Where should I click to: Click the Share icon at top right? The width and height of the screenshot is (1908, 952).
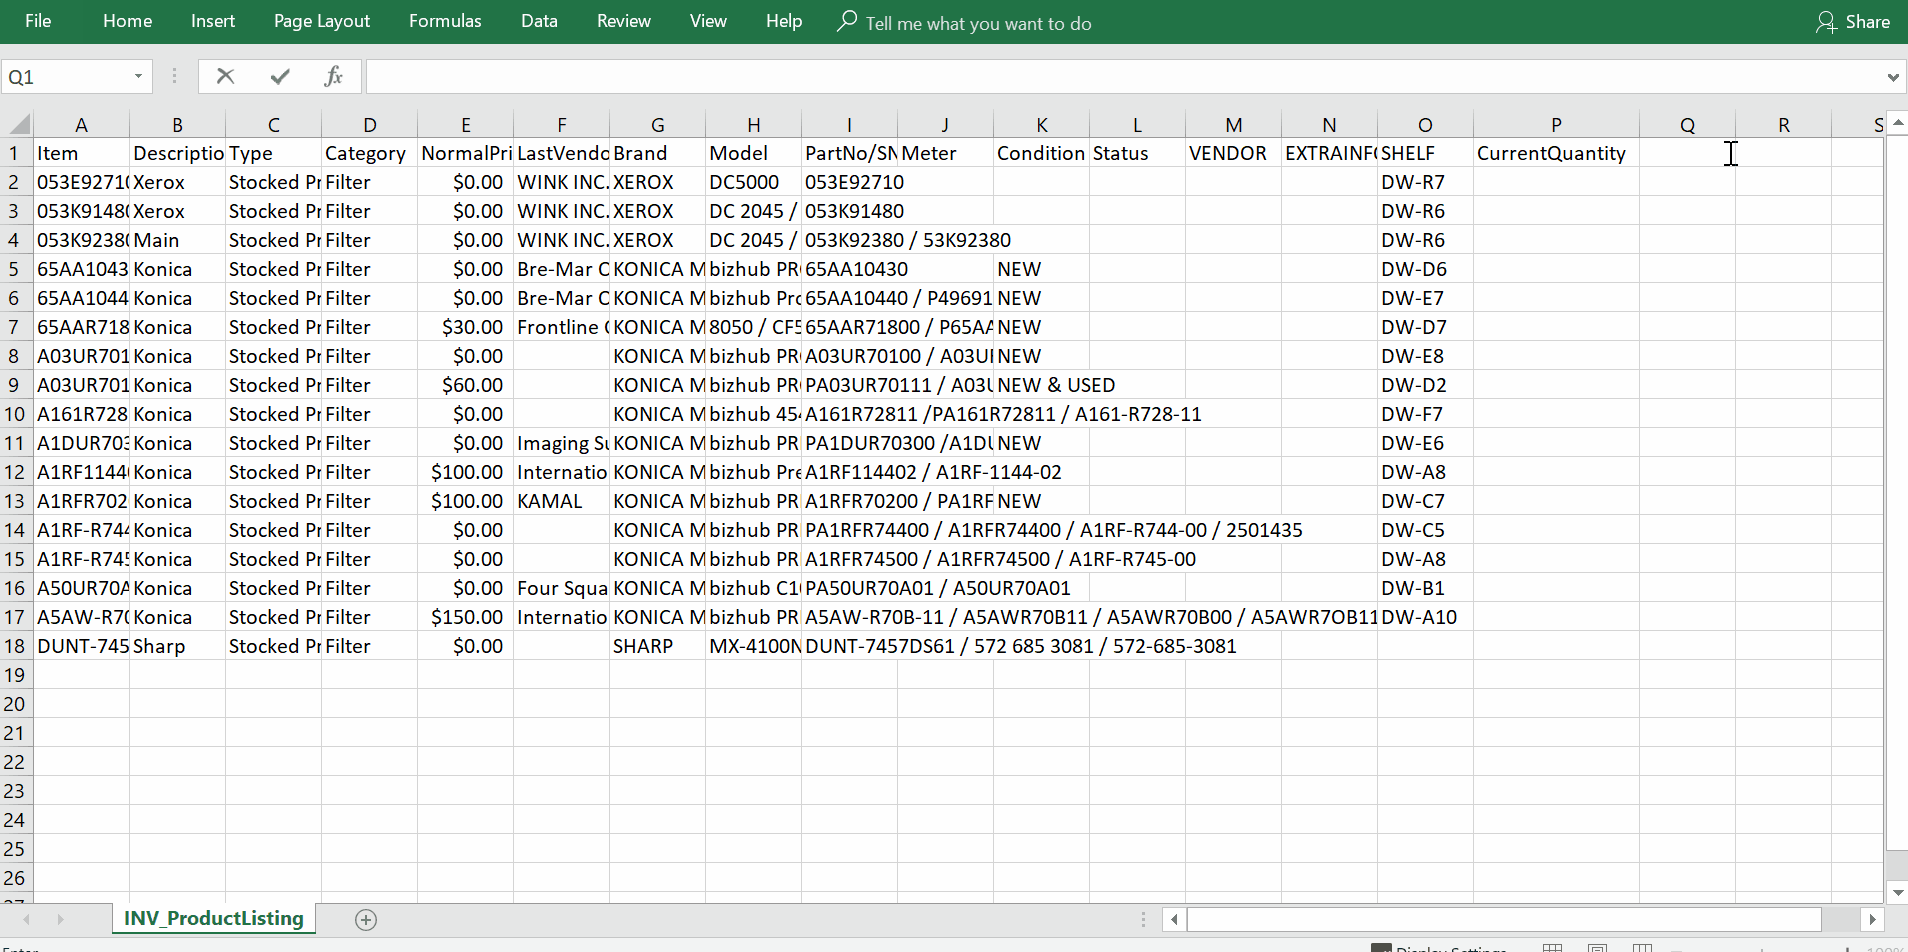tap(1827, 21)
